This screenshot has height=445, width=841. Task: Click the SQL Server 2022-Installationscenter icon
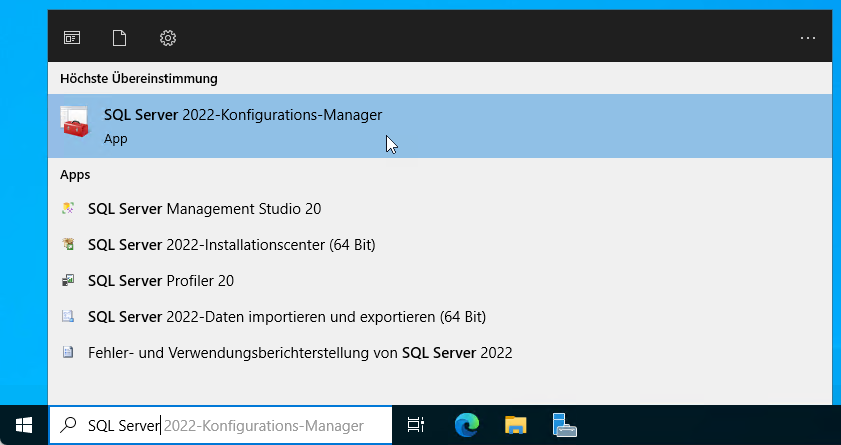(x=68, y=244)
